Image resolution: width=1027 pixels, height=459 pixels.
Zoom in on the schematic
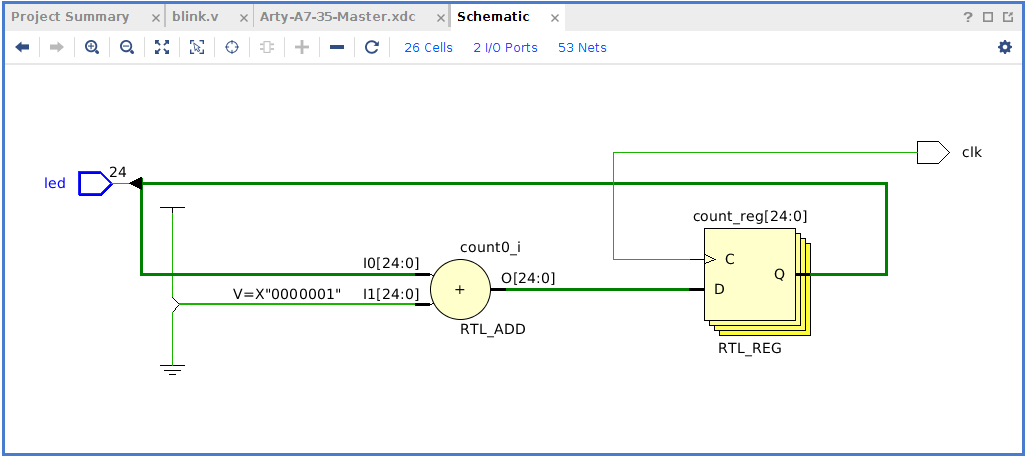pos(92,47)
